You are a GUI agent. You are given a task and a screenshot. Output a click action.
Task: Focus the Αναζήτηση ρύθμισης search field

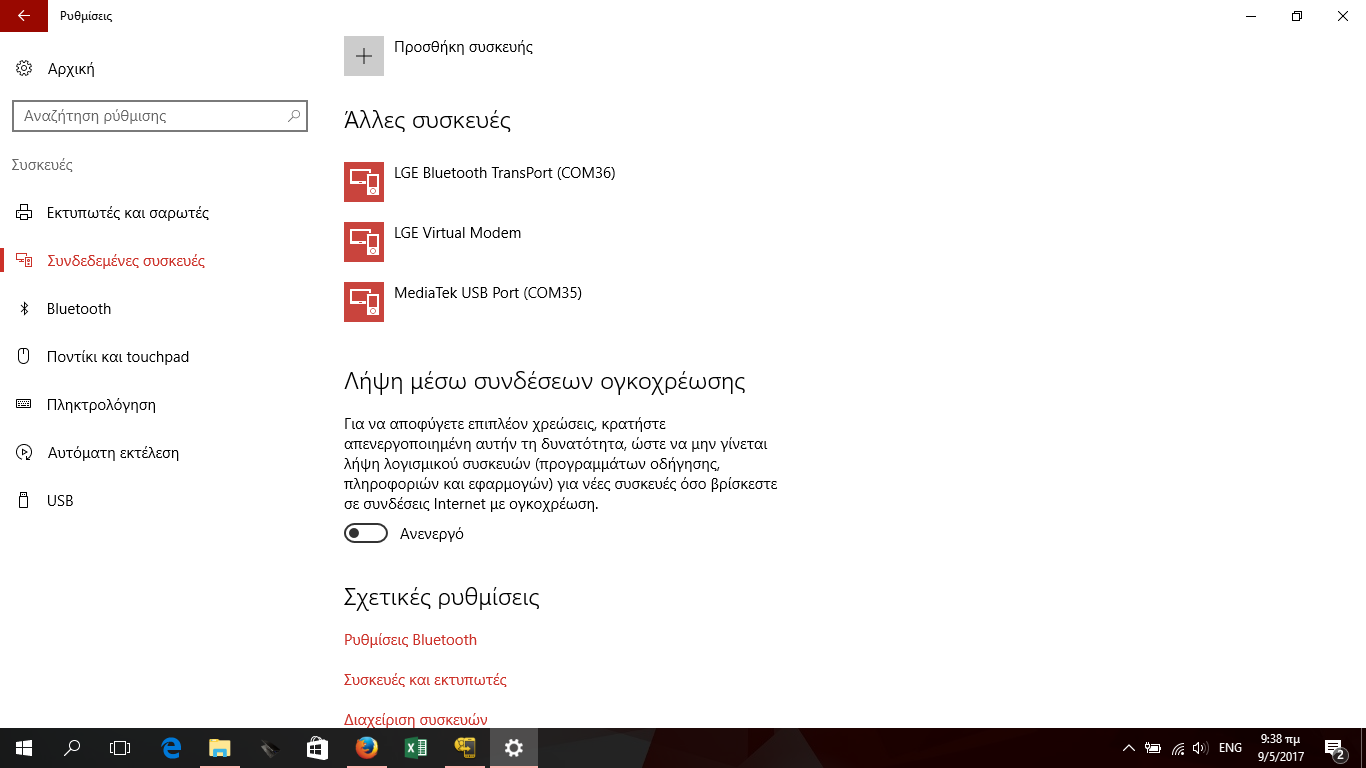click(x=160, y=116)
